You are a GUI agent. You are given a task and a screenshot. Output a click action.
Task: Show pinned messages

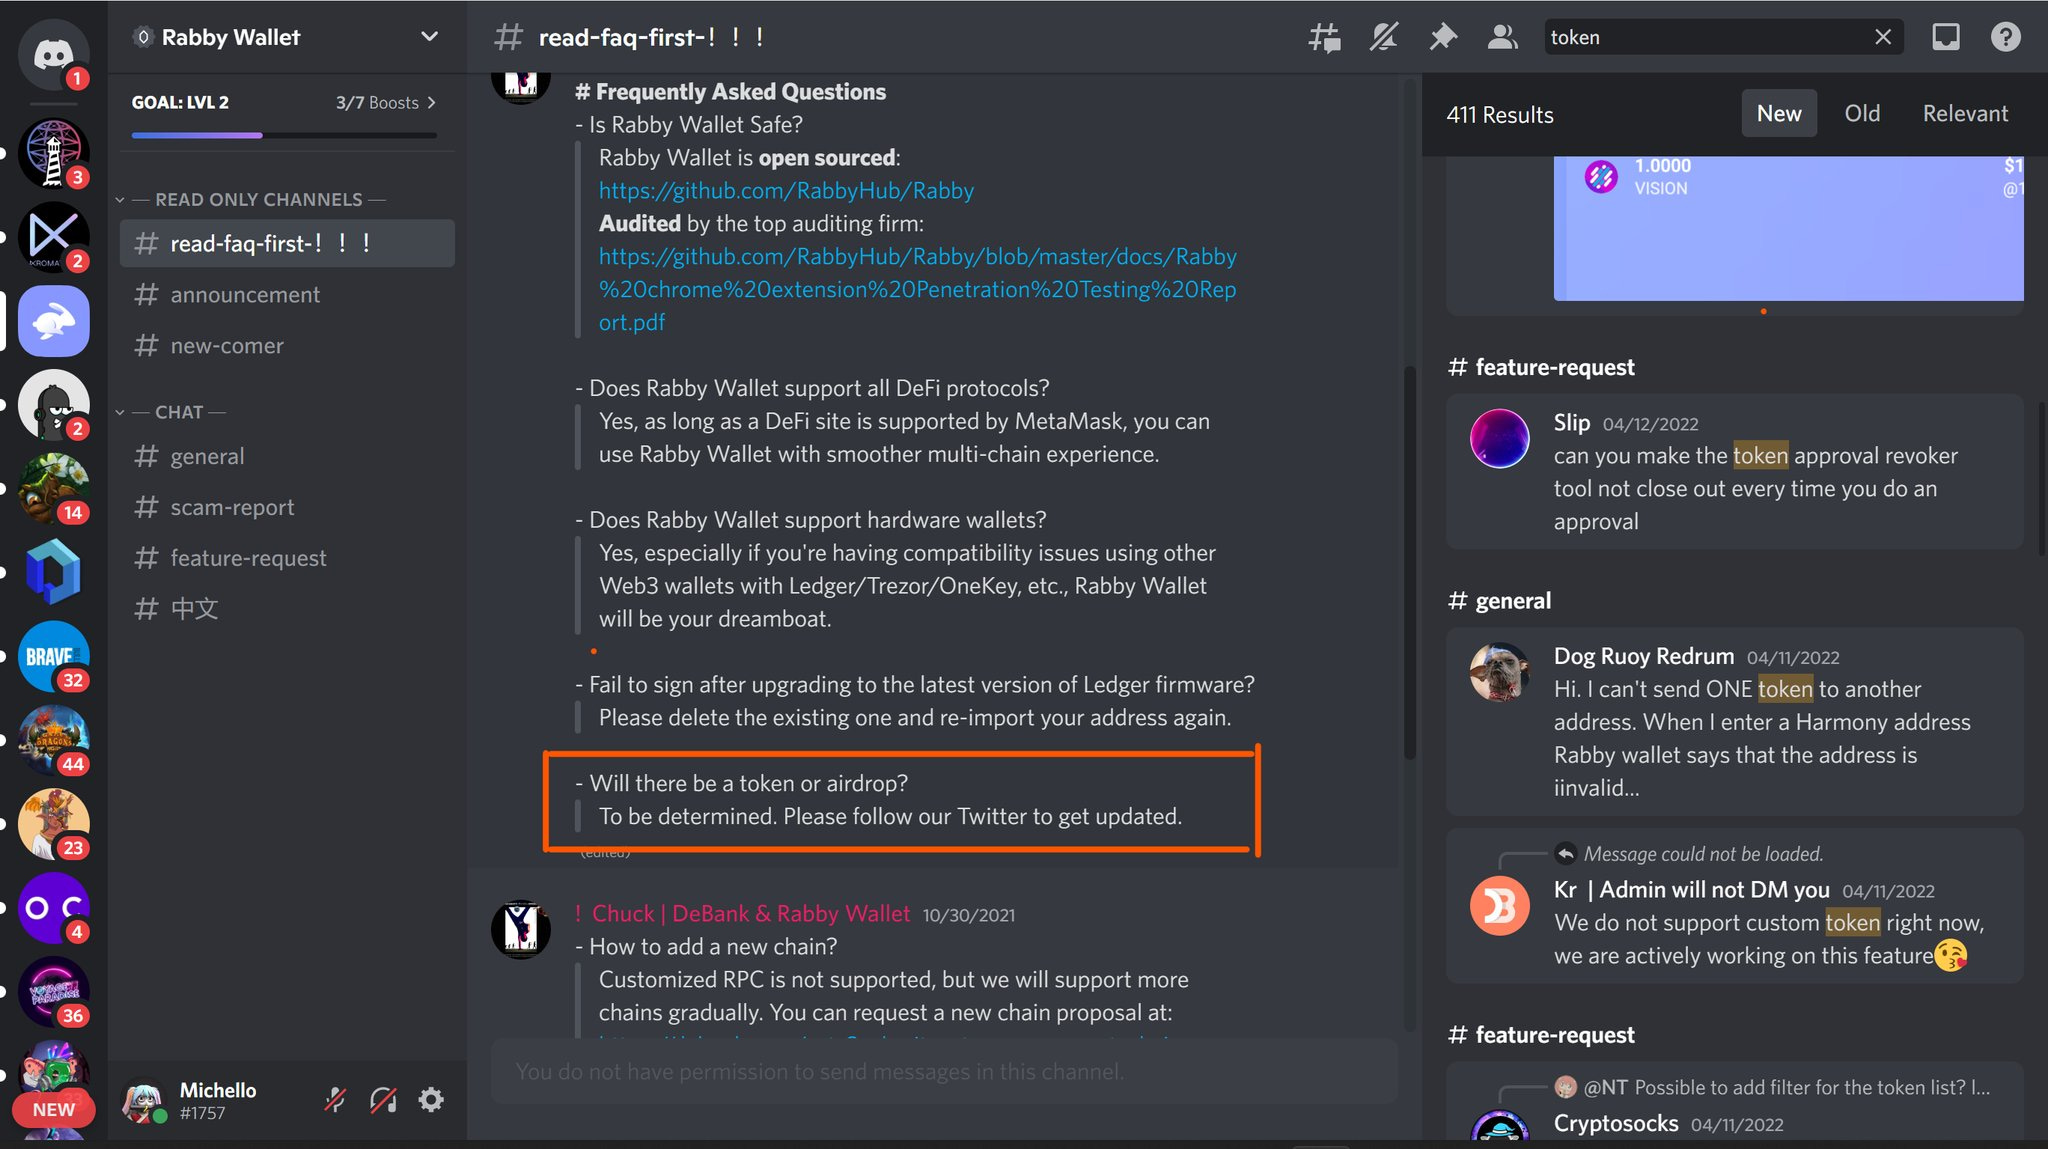click(1442, 37)
